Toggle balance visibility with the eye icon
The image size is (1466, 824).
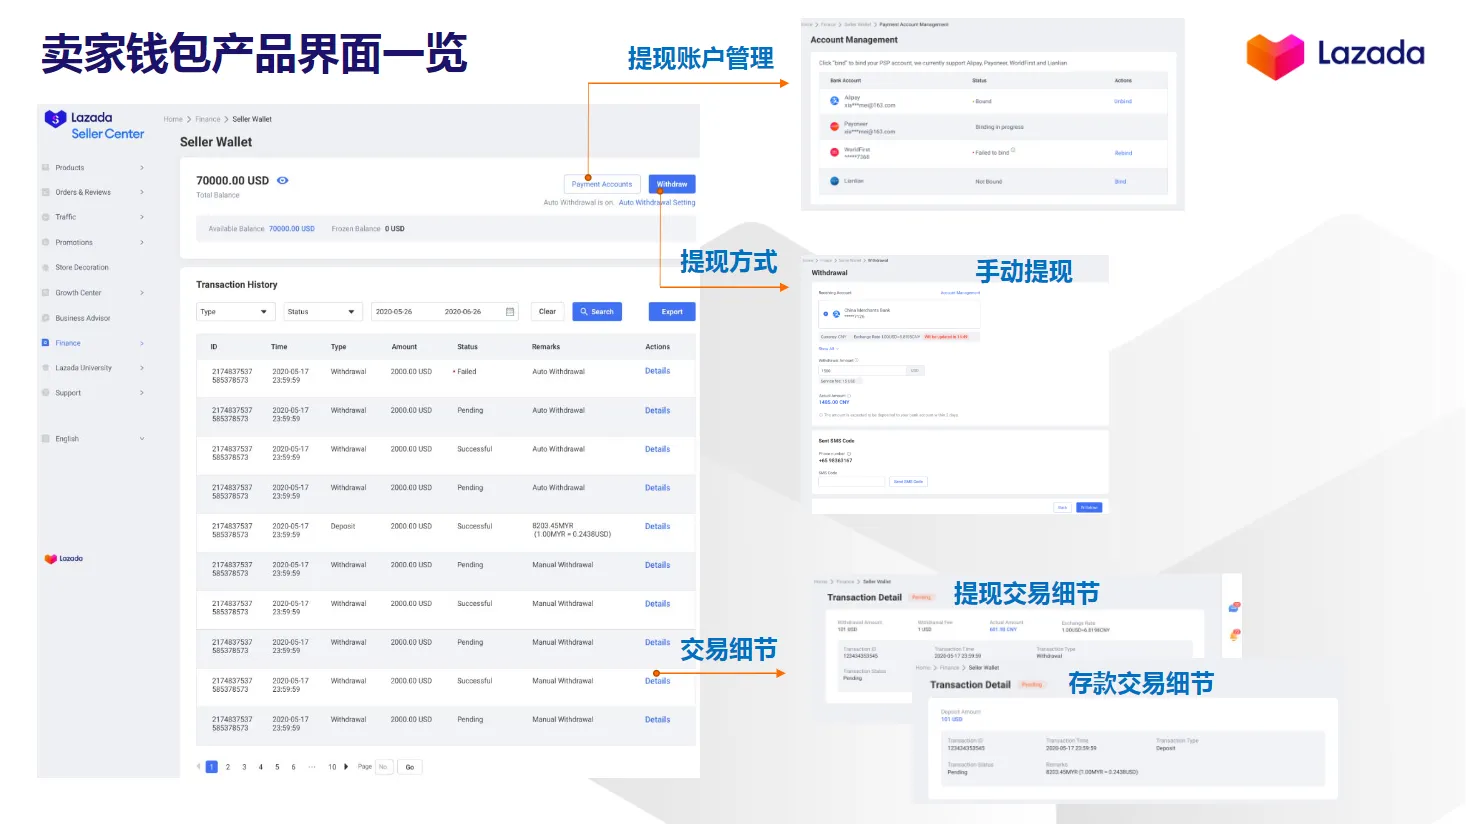pos(281,179)
